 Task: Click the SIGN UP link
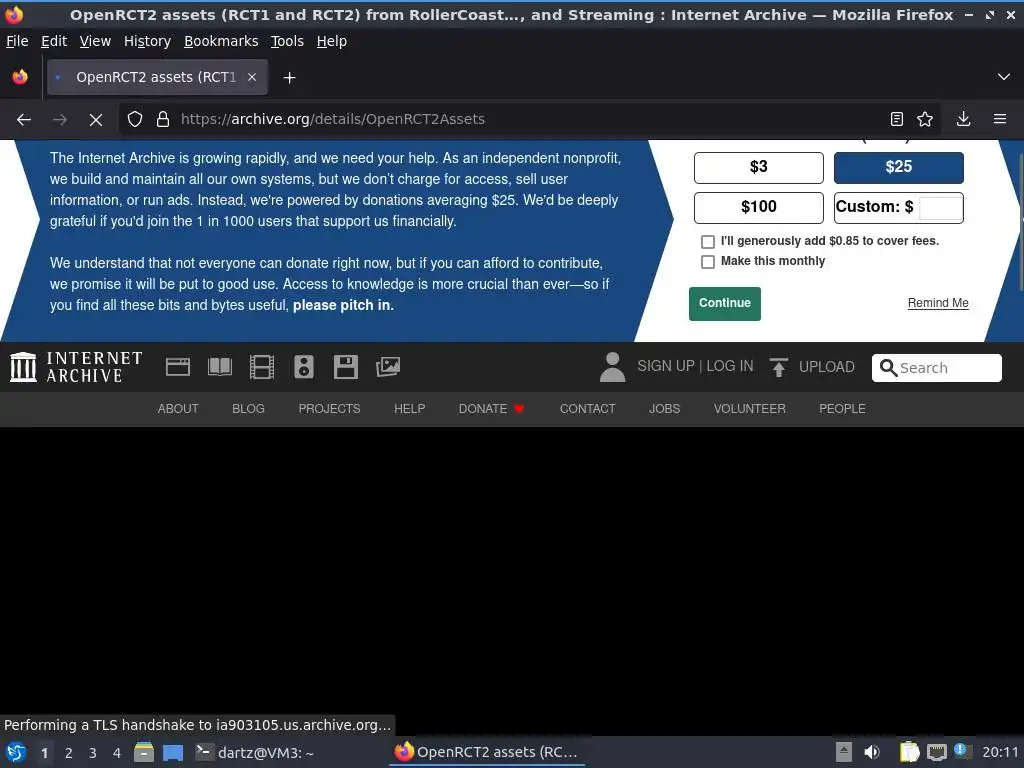tap(665, 366)
